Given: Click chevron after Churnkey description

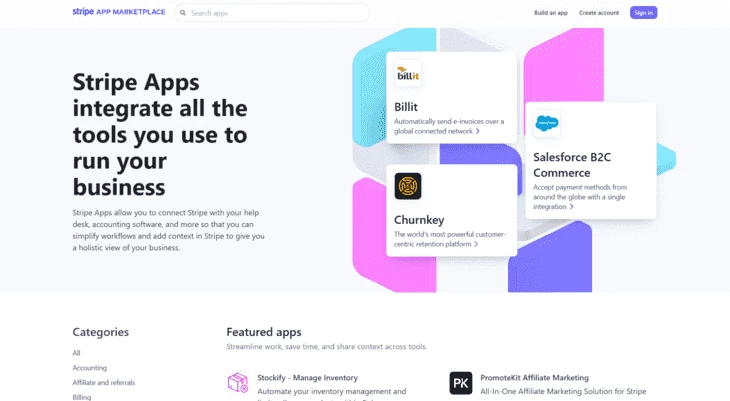Looking at the screenshot, I should point(476,244).
